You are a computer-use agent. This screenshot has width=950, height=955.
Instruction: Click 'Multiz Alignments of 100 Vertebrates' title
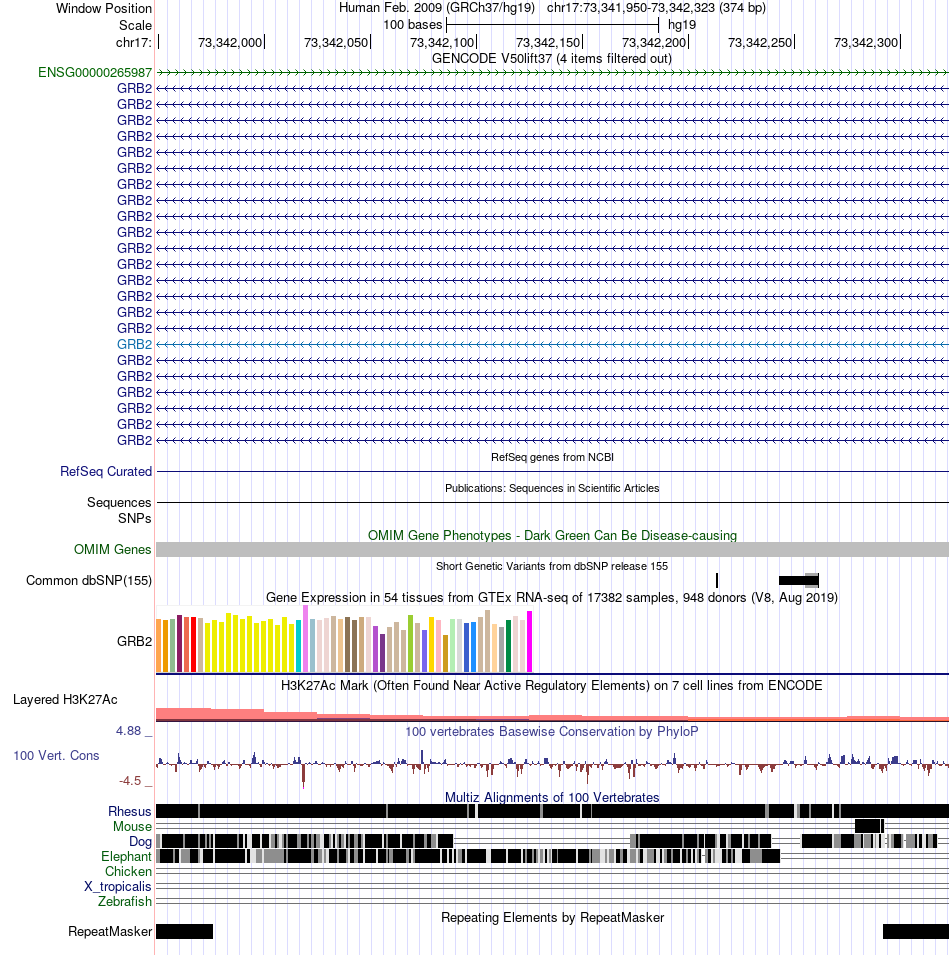click(552, 797)
